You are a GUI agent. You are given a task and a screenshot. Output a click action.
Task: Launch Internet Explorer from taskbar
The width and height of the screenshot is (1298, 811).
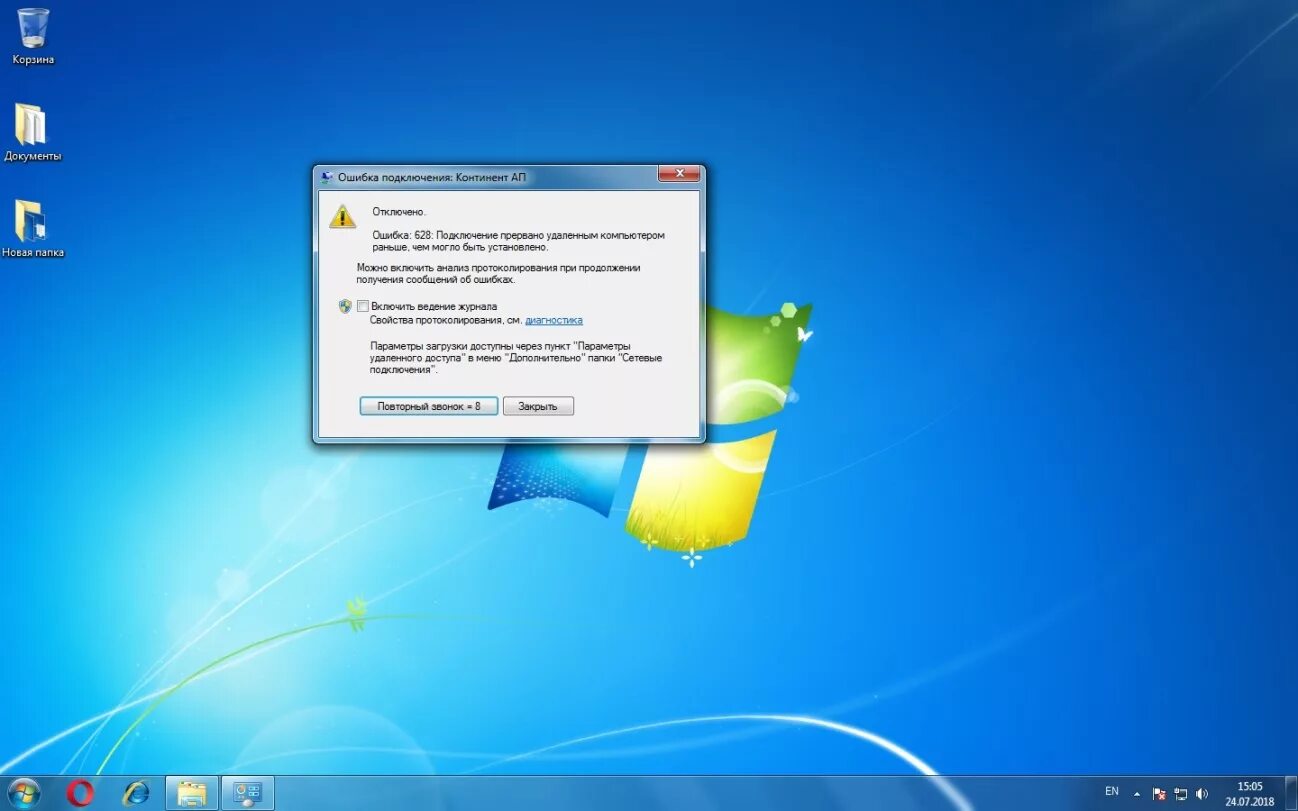(x=135, y=793)
